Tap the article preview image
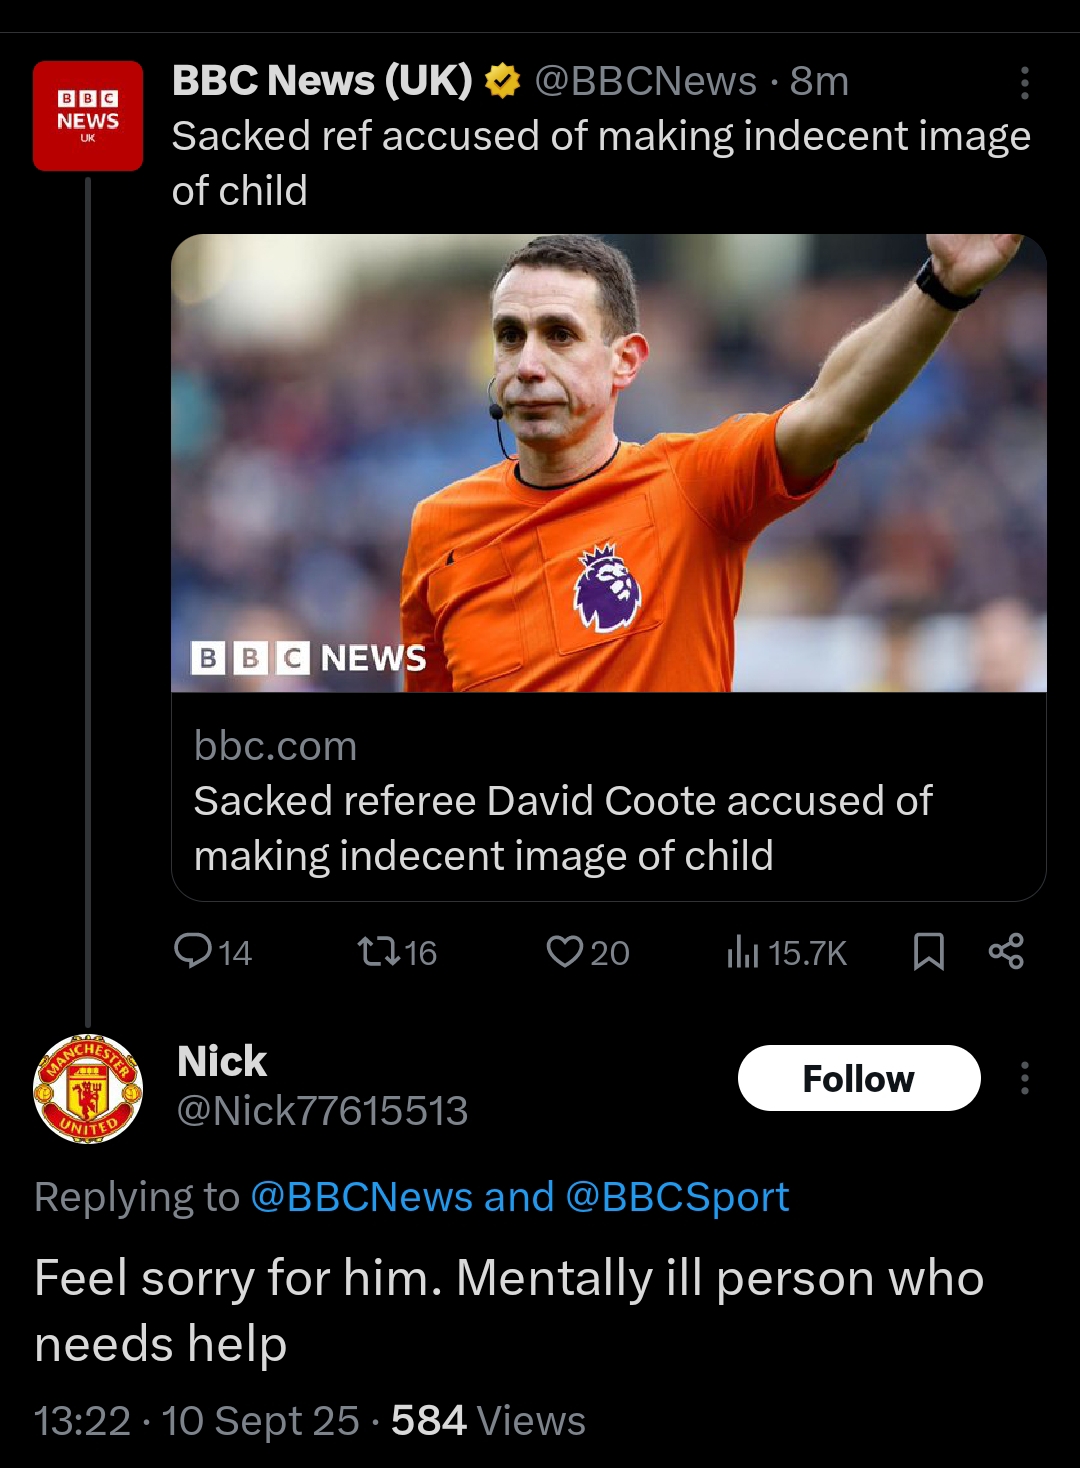The image size is (1080, 1468). click(x=608, y=462)
